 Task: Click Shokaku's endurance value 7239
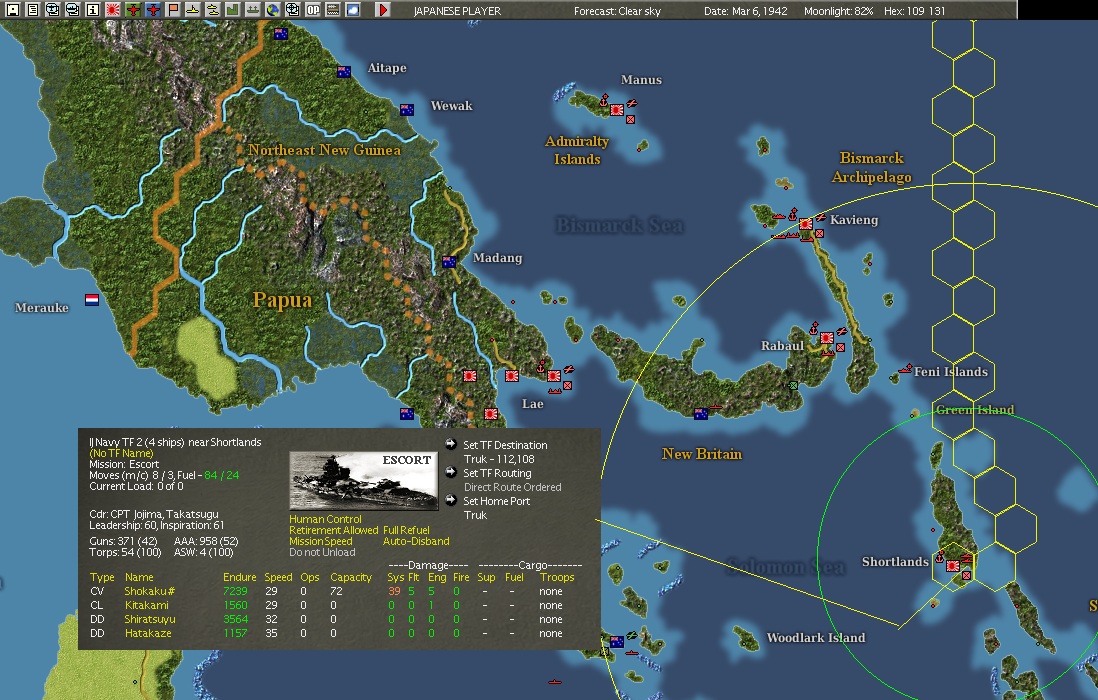click(x=235, y=591)
